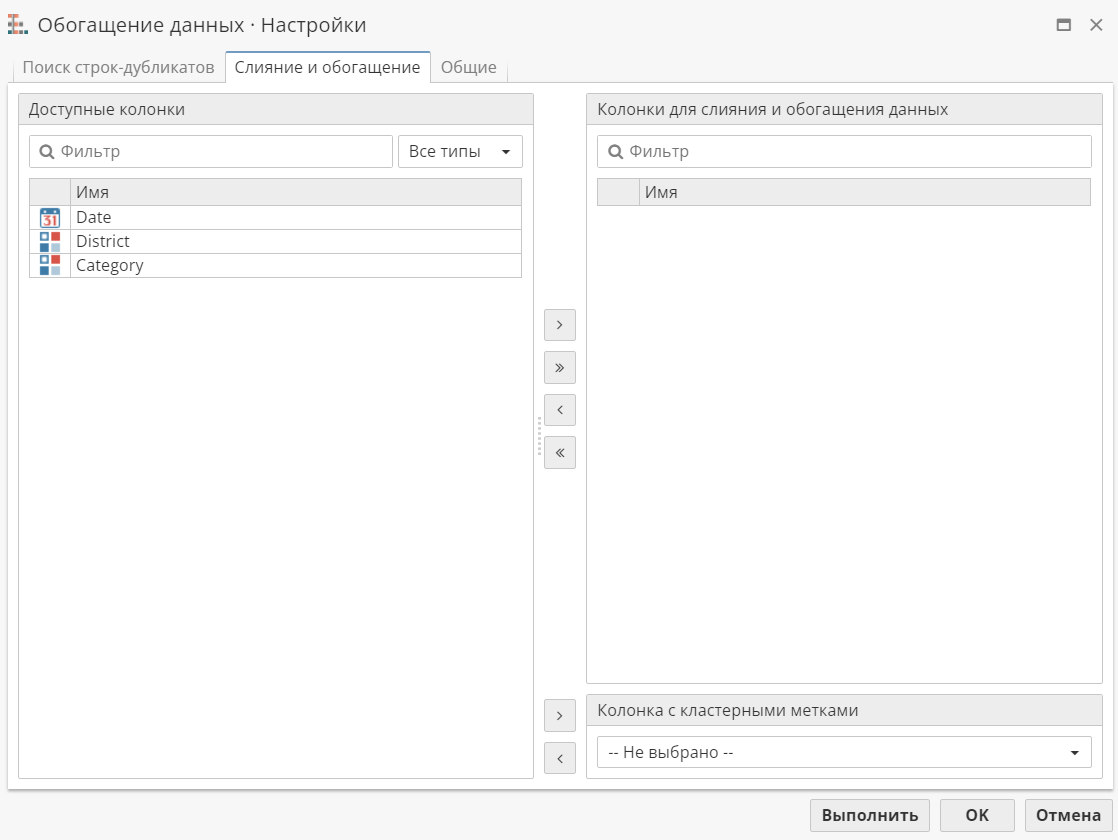The height and width of the screenshot is (840, 1118).
Task: Click the dialog's data enrichment icon in titlebar
Action: pos(17,24)
